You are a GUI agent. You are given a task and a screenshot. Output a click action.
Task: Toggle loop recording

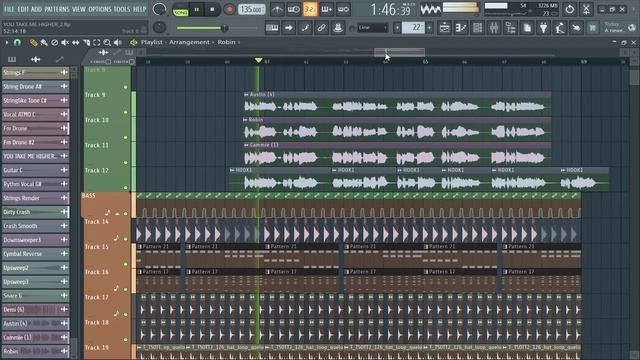coord(344,9)
